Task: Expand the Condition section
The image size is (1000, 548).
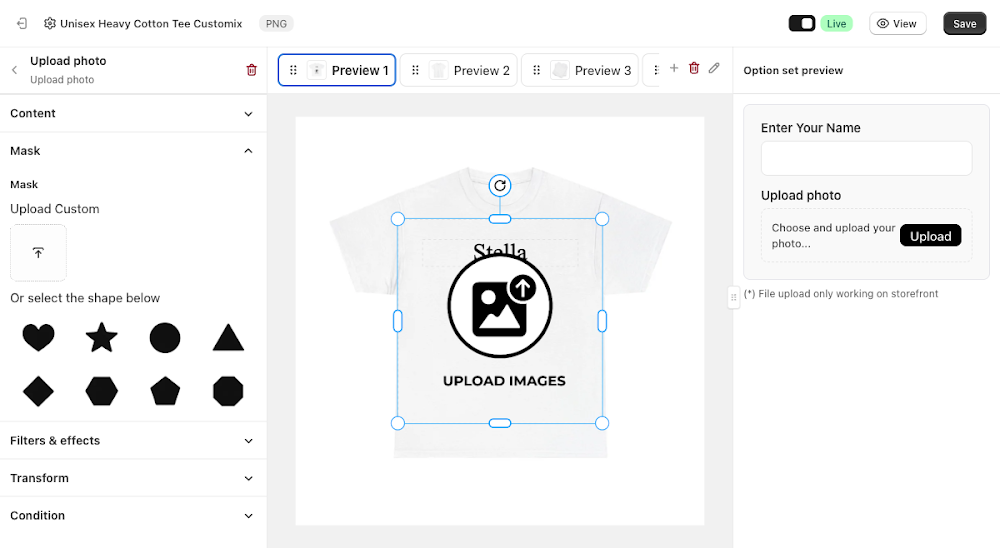Action: pyautogui.click(x=133, y=515)
